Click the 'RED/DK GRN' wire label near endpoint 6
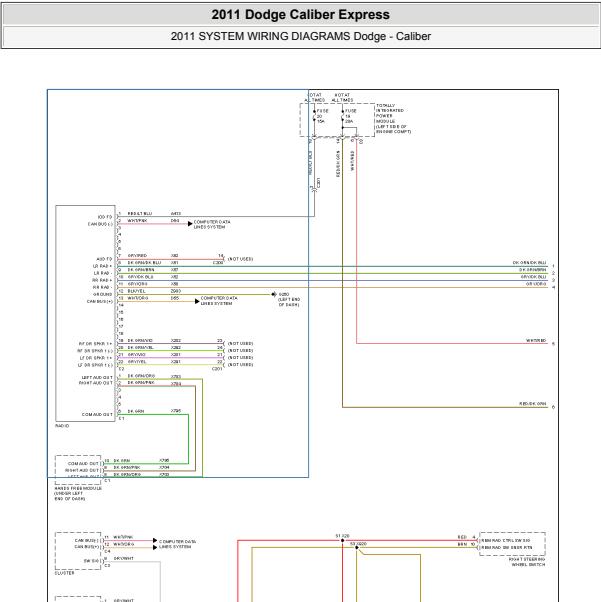601x602 pixels. coord(533,404)
